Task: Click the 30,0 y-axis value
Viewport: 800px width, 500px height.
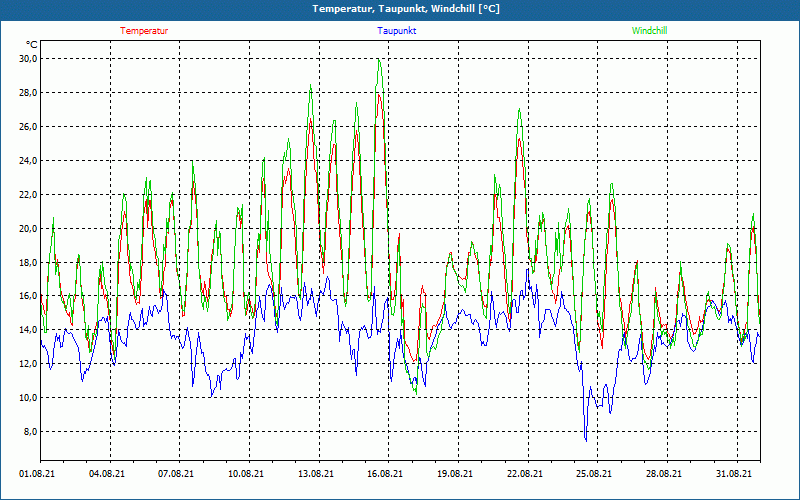Action: pyautogui.click(x=29, y=59)
